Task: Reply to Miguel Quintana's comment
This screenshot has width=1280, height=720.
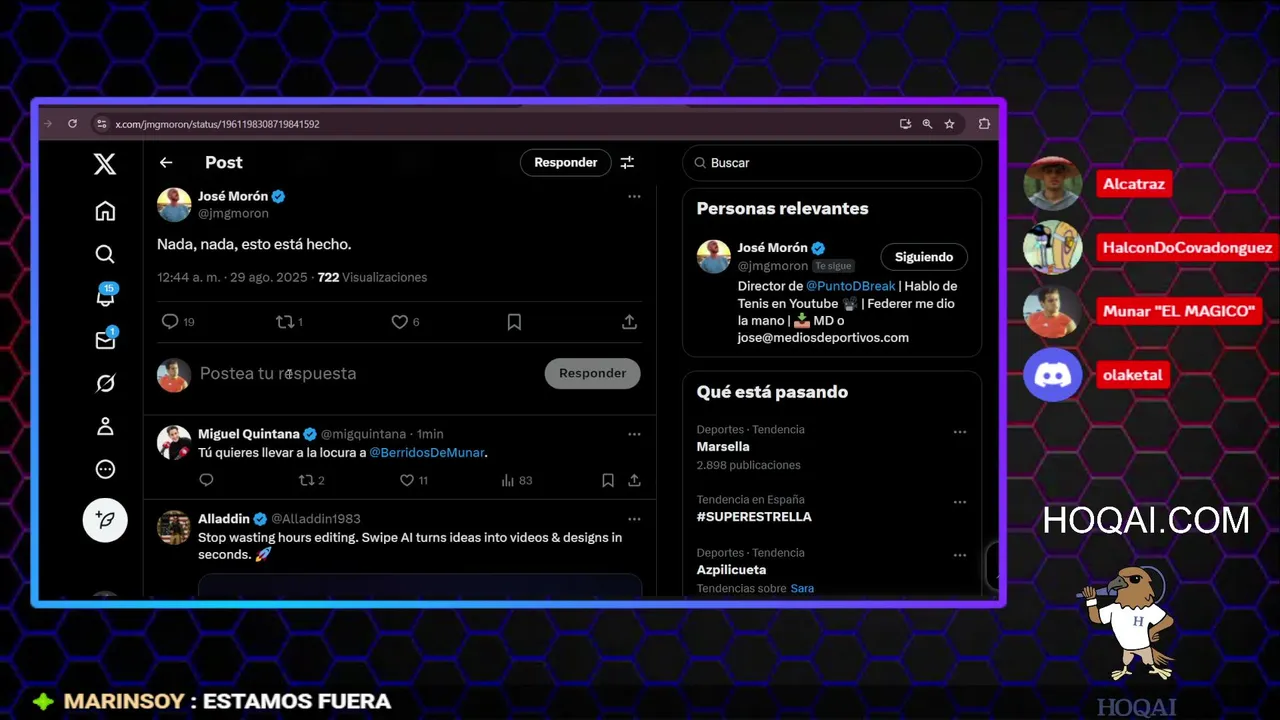Action: tap(206, 480)
